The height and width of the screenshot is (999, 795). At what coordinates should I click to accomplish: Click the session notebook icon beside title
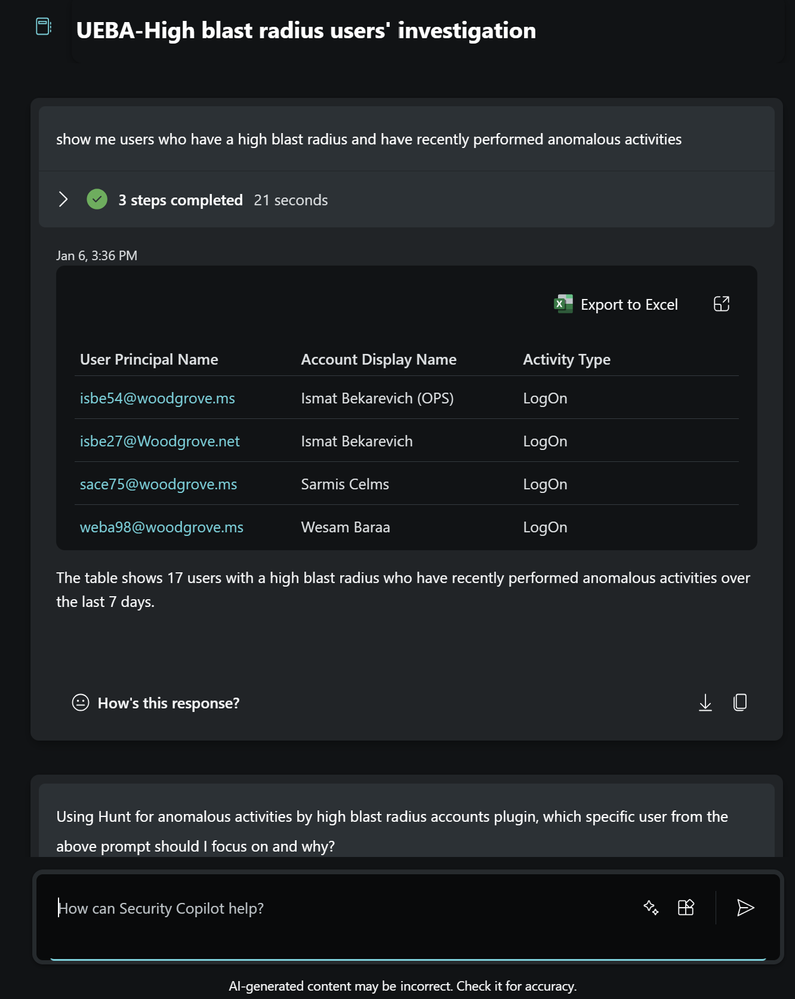click(43, 27)
